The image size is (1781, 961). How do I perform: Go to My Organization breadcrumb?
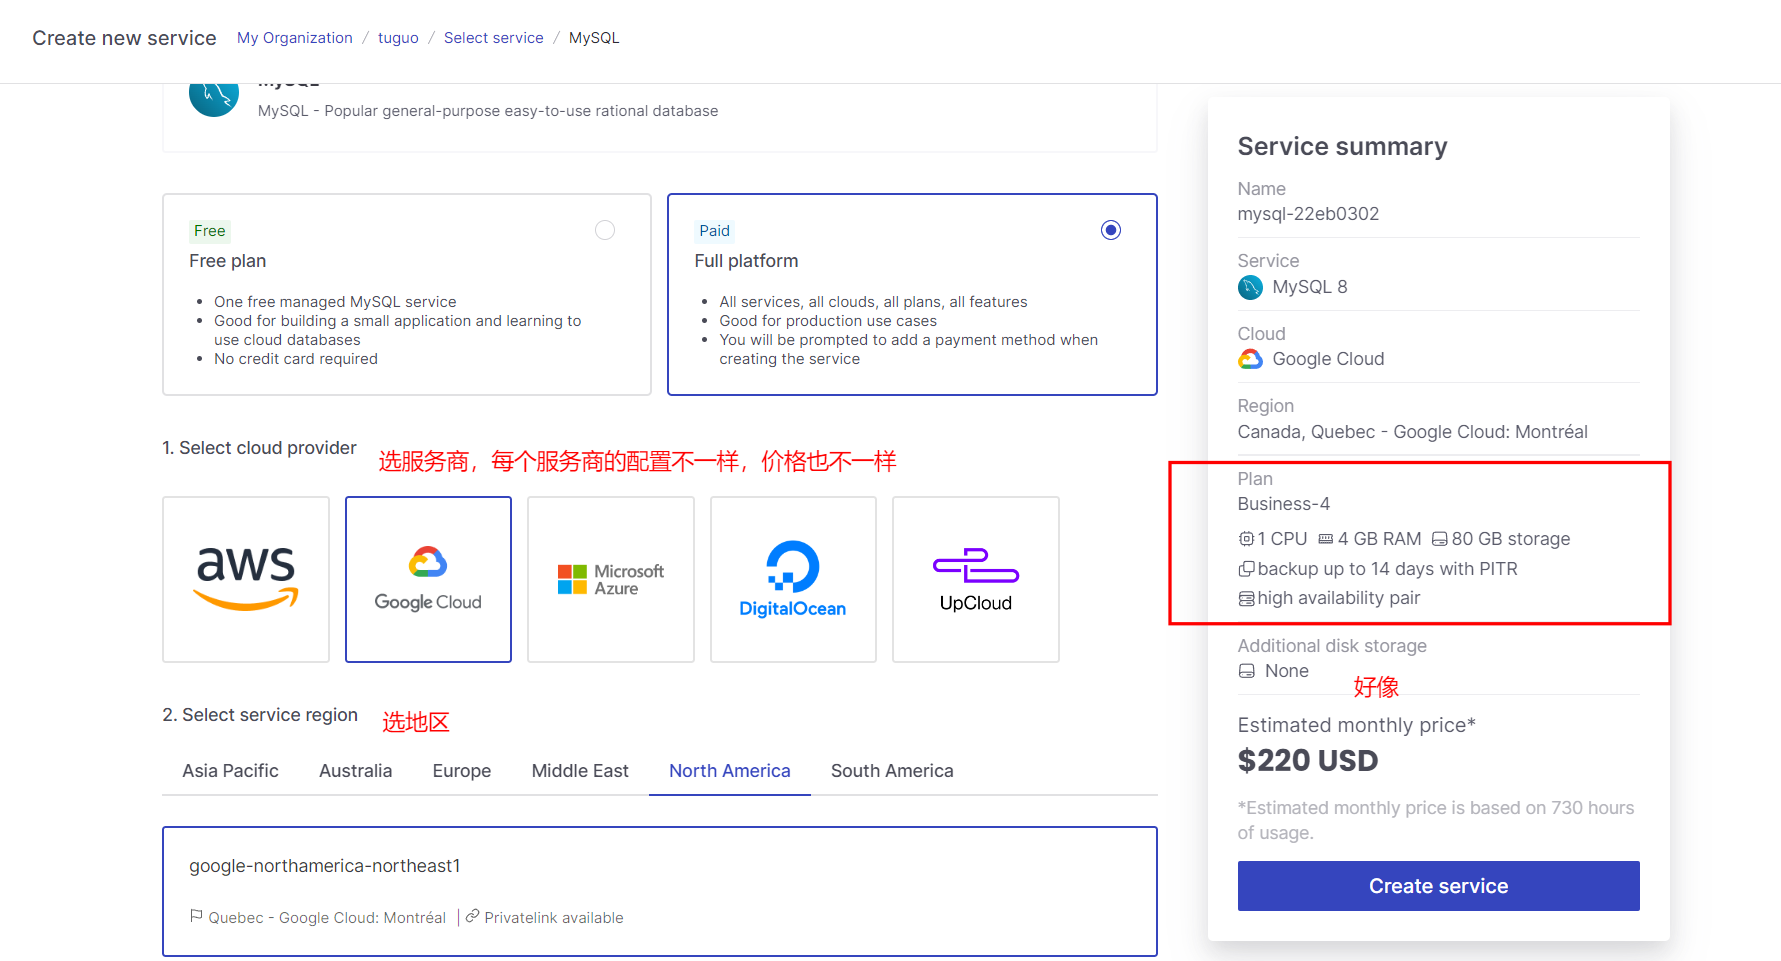click(x=294, y=38)
